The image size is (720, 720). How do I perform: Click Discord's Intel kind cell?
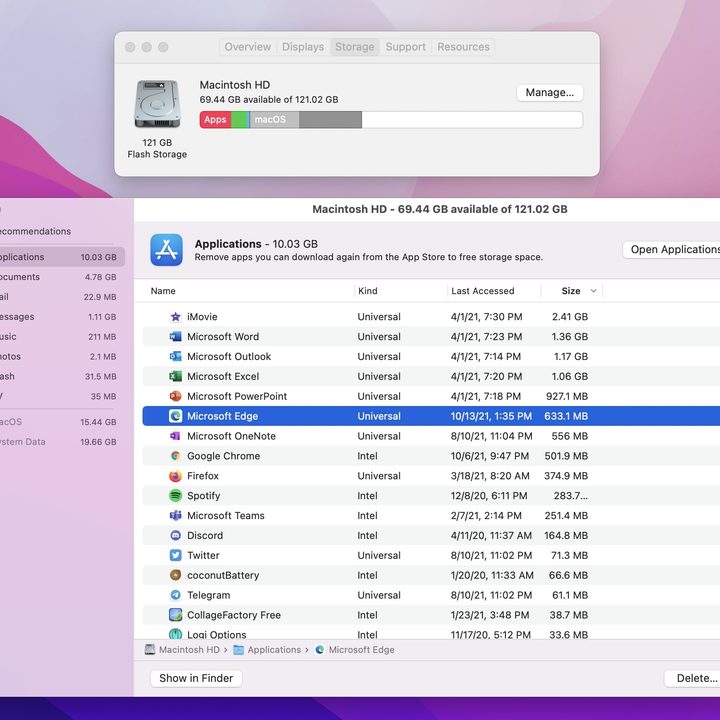367,535
